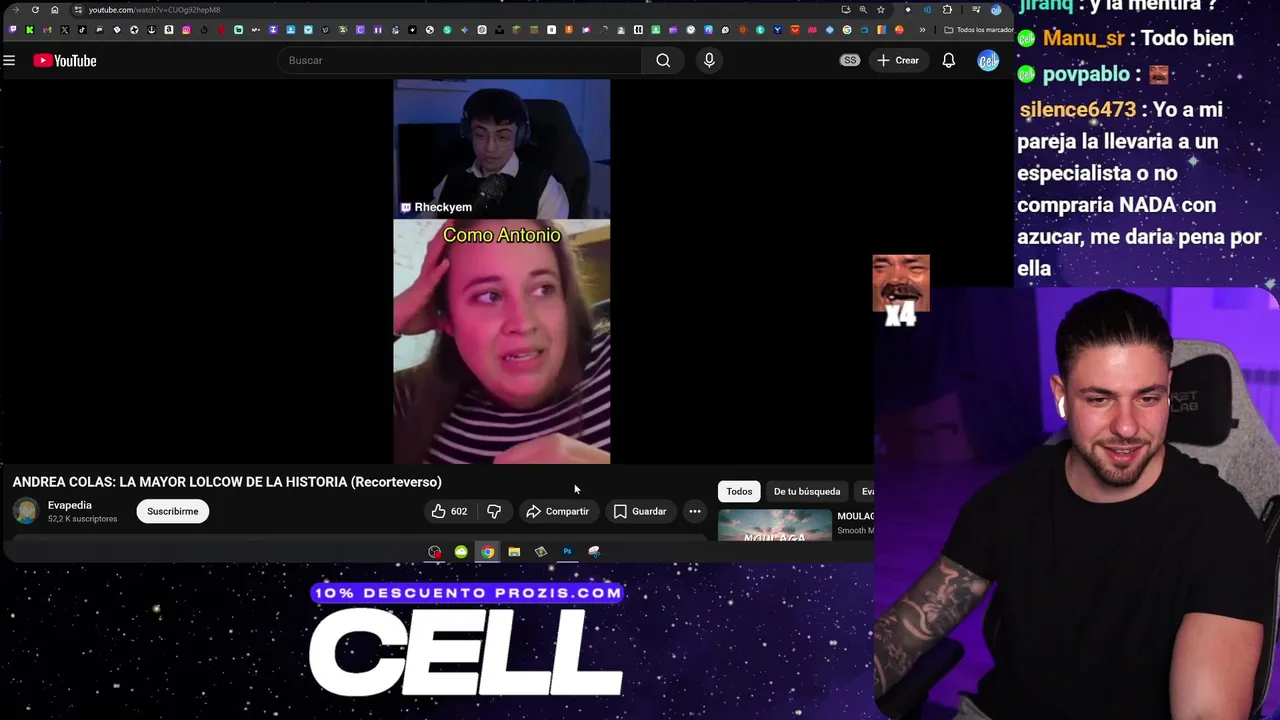Click the Crear button
The height and width of the screenshot is (720, 1280).
click(x=898, y=61)
